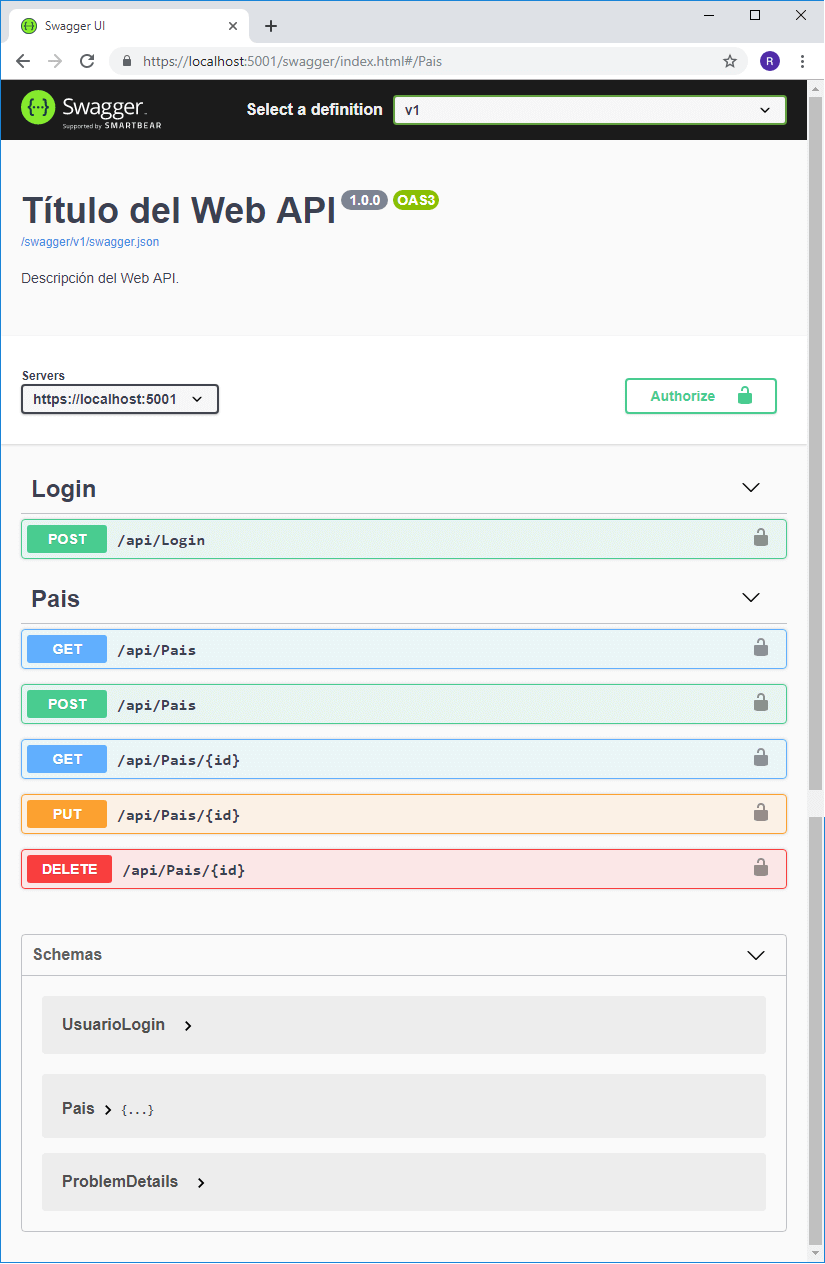The width and height of the screenshot is (825, 1264).
Task: Click the page reload icon
Action: [87, 61]
